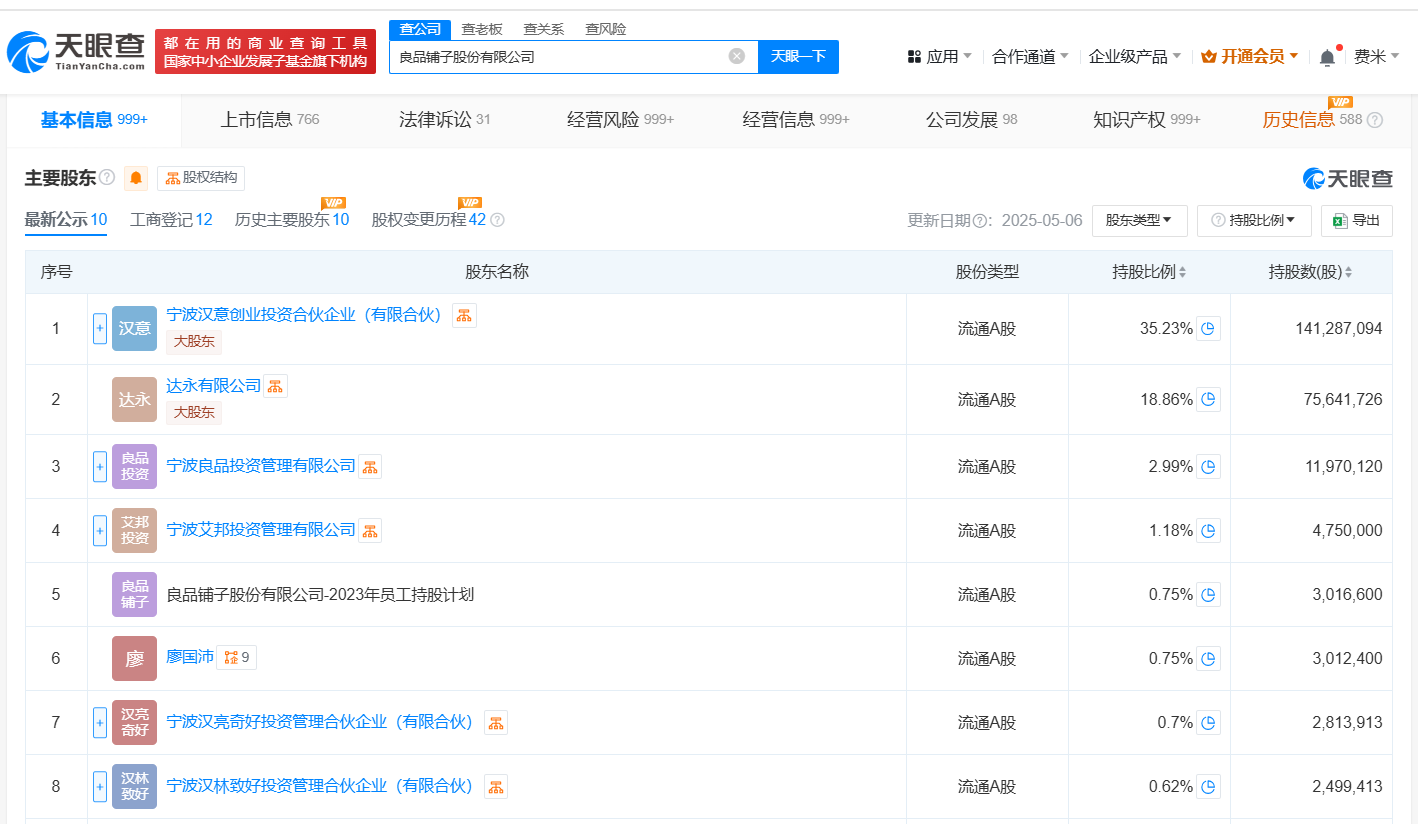This screenshot has width=1418, height=824.
Task: Open the 股东类型 filter dropdown
Action: (x=1139, y=220)
